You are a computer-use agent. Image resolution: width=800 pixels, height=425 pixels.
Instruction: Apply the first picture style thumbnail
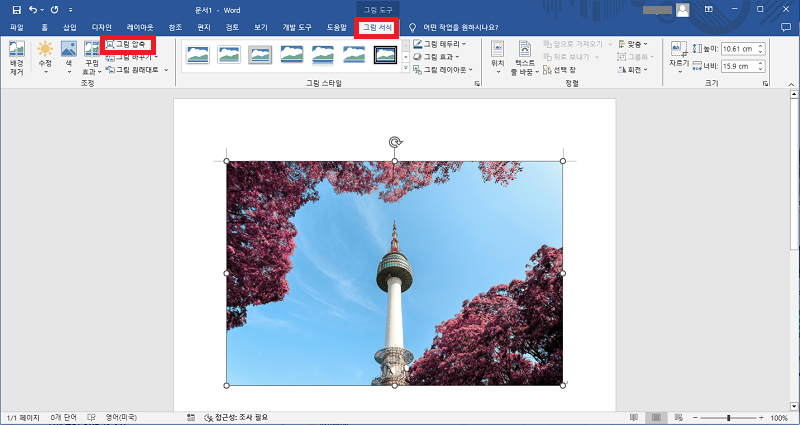click(197, 54)
